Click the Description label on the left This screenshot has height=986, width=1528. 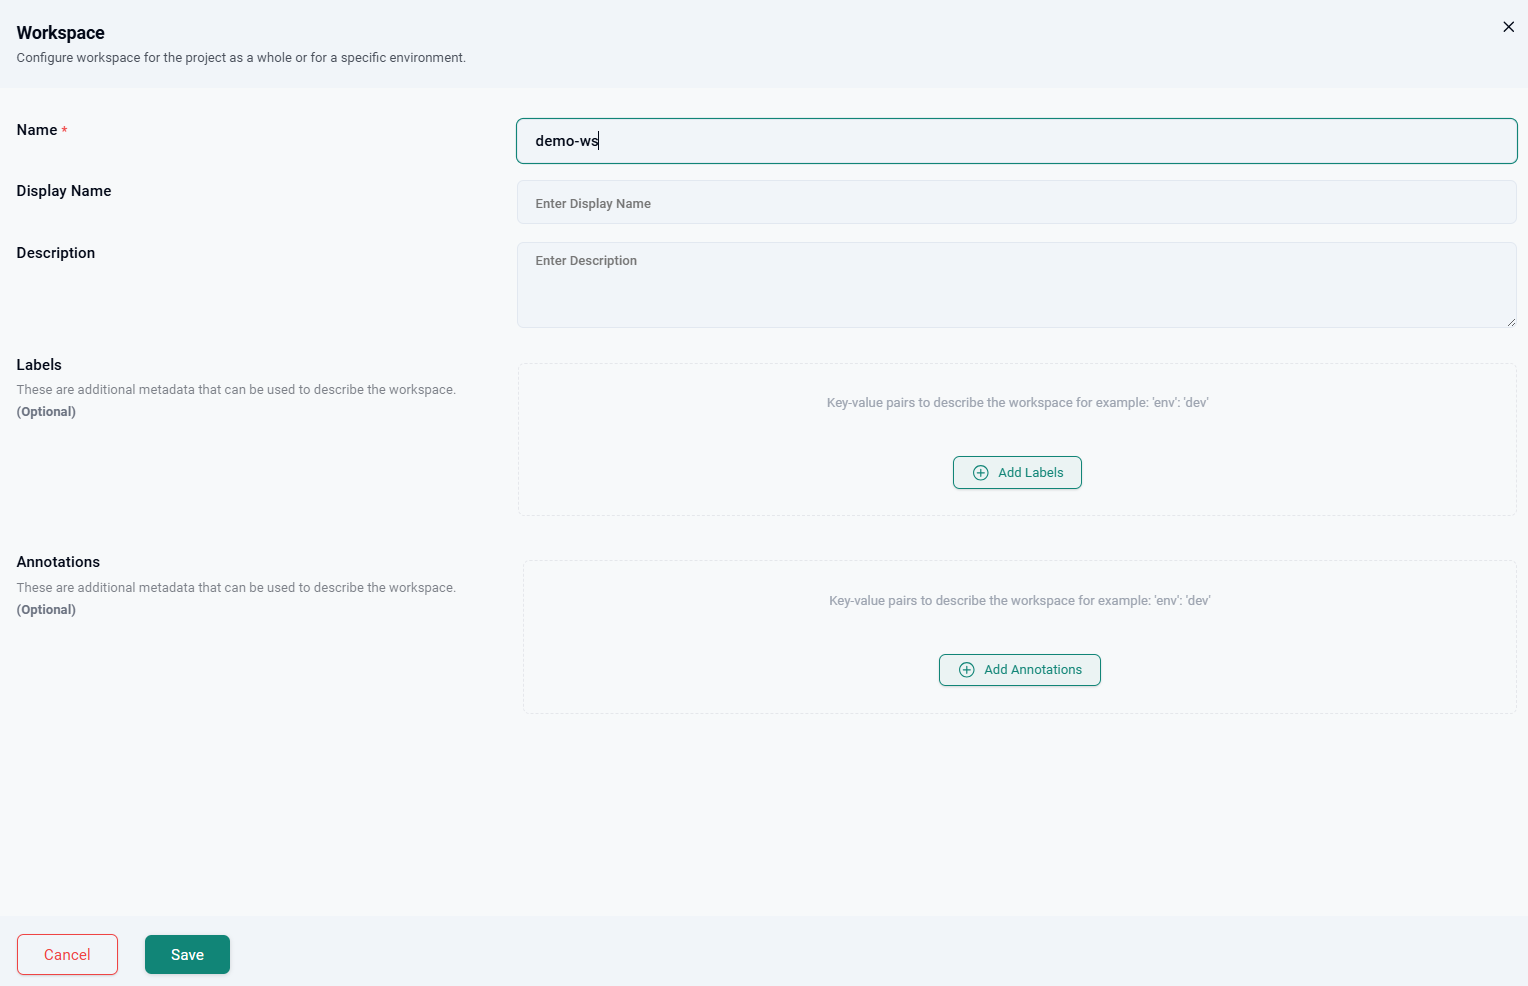click(55, 253)
